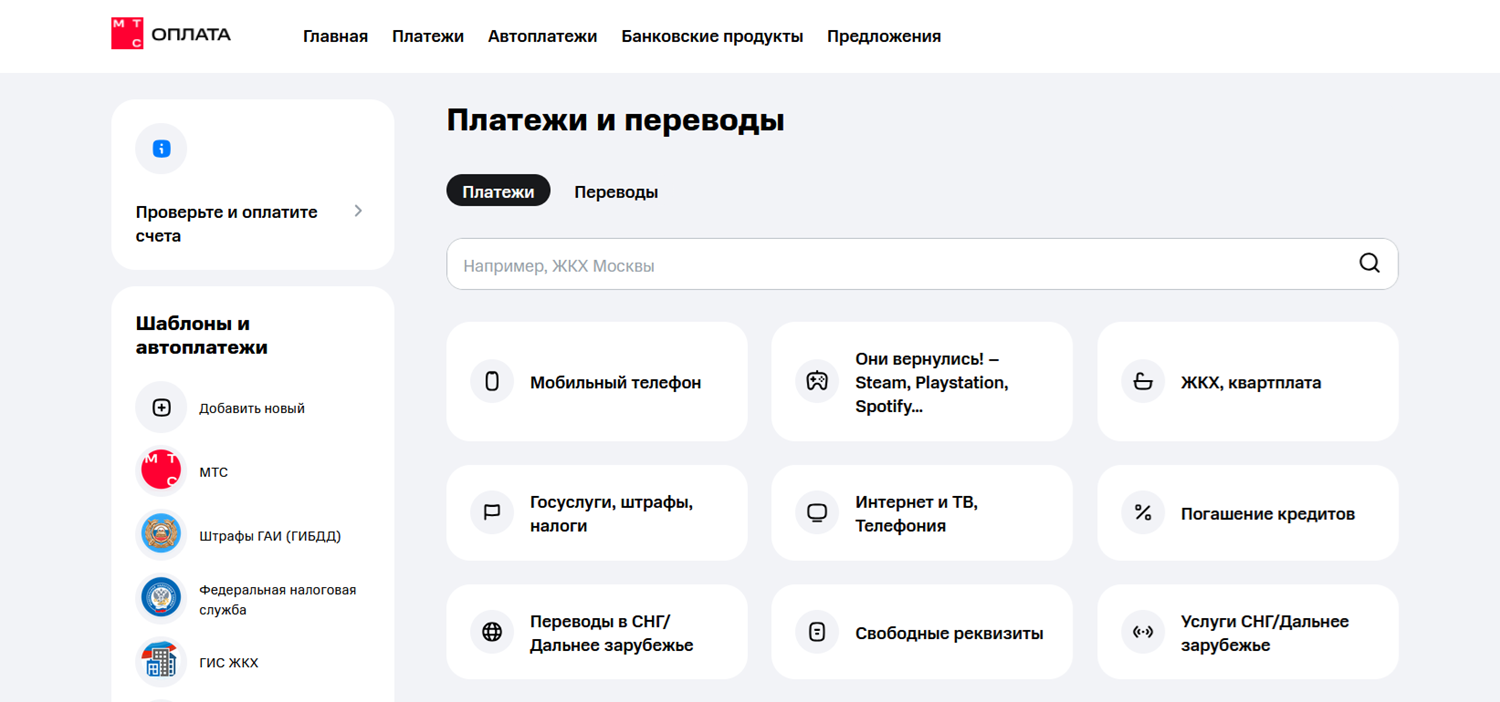Click the gamepad icon on Steam card
The width and height of the screenshot is (1500, 702).
tap(817, 381)
